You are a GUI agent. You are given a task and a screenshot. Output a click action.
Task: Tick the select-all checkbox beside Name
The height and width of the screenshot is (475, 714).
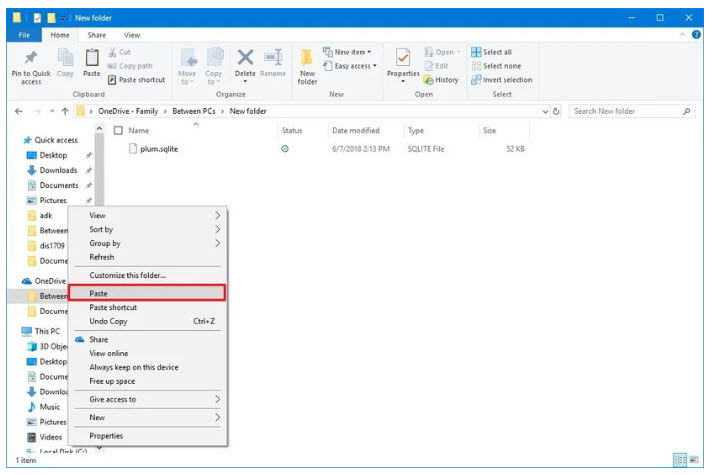coord(119,131)
